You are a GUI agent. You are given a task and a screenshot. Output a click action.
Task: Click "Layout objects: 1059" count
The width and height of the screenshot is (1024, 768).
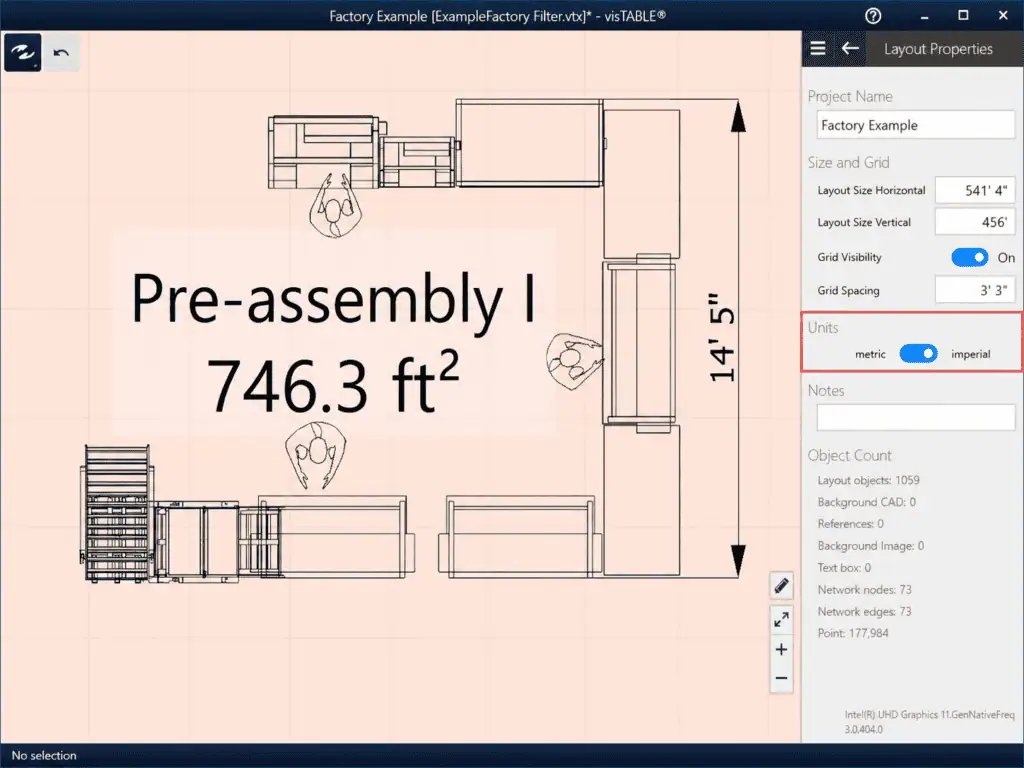(868, 480)
